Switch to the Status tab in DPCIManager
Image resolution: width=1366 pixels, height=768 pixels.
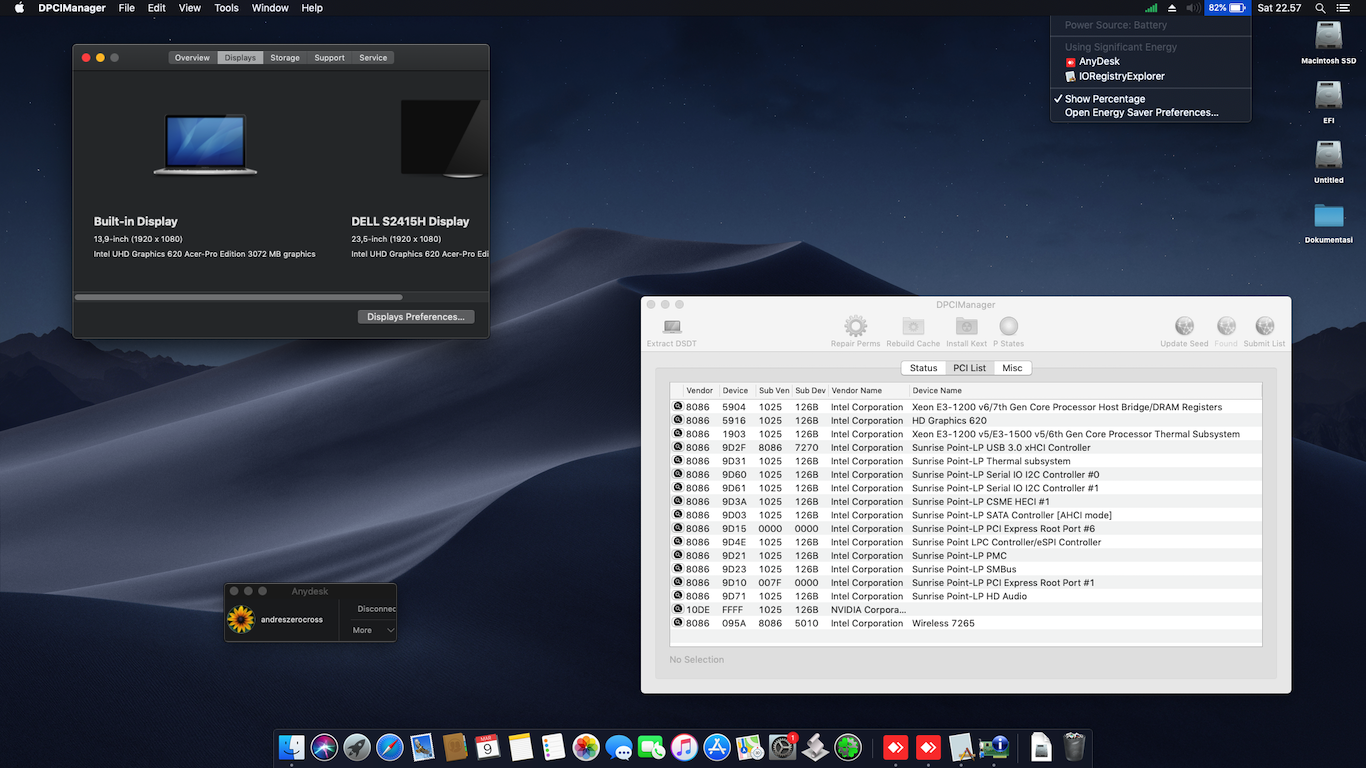click(x=923, y=368)
